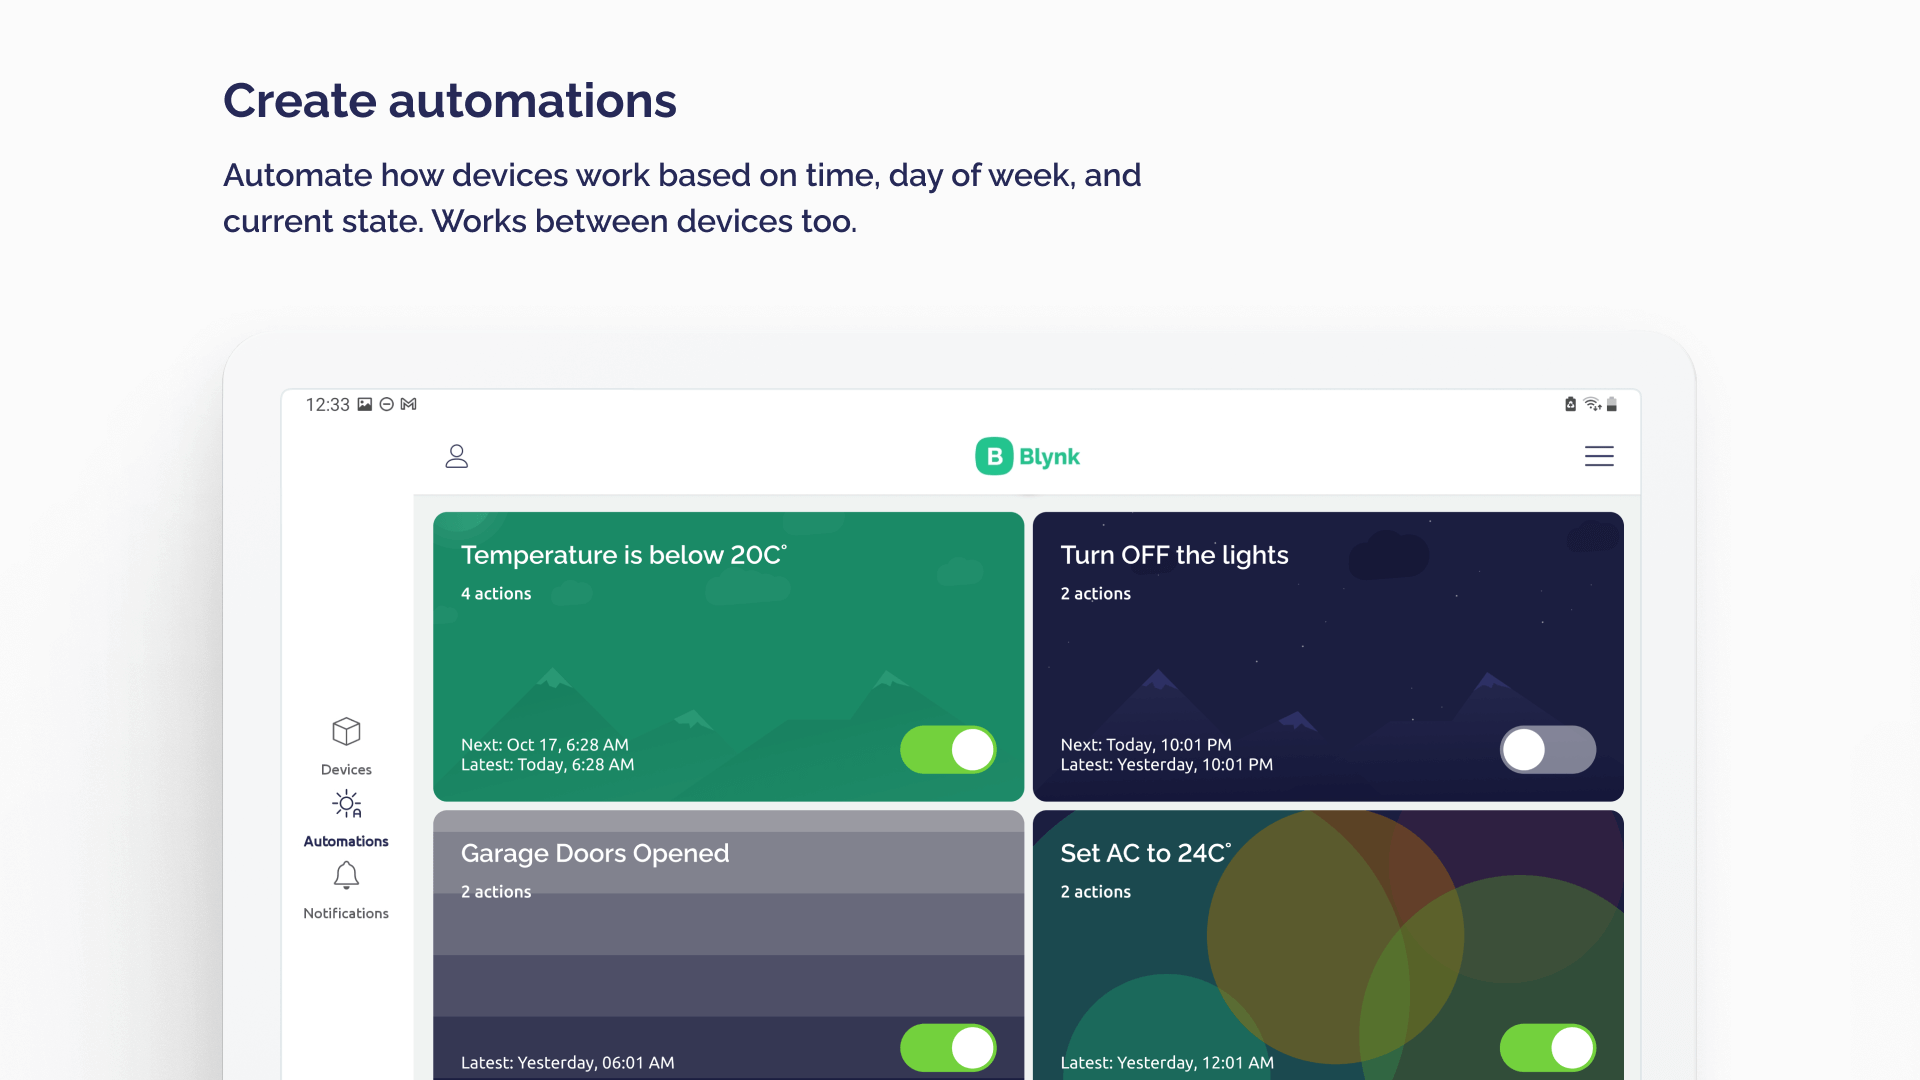This screenshot has width=1920, height=1080.
Task: Open the Garage Doors Opened card
Action: click(x=728, y=945)
